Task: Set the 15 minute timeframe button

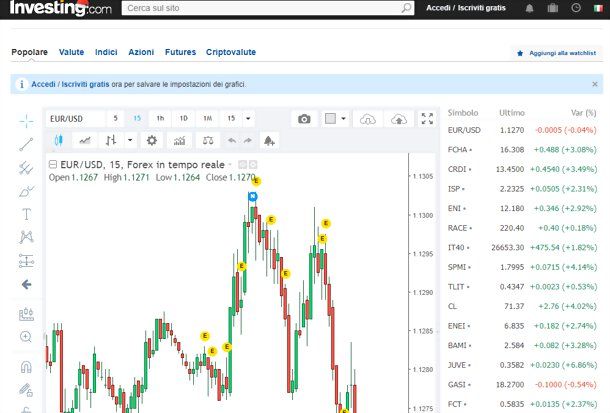Action: click(137, 118)
